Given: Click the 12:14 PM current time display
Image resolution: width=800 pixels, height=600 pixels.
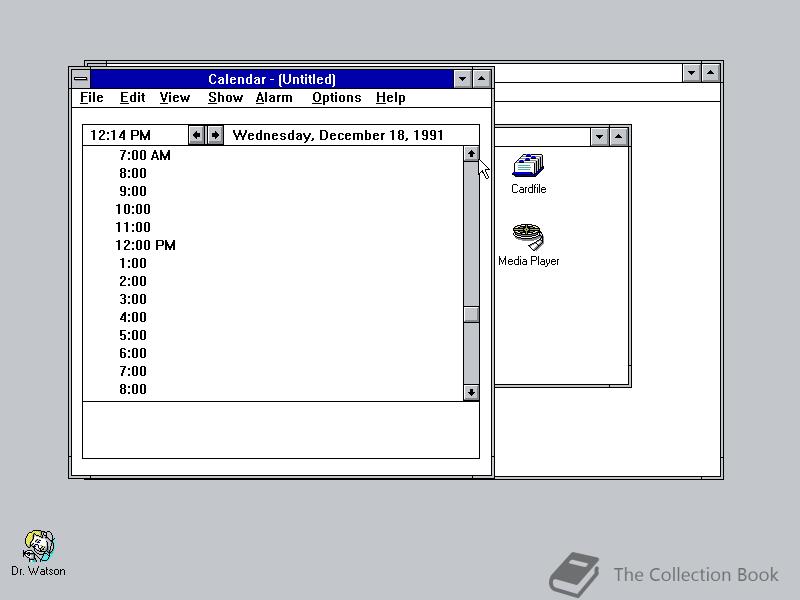Looking at the screenshot, I should point(120,135).
